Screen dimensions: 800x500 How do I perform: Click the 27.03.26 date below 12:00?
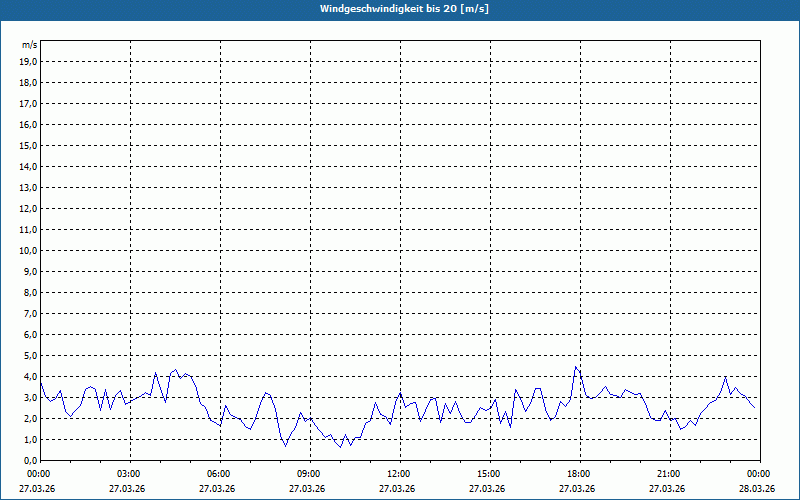[398, 489]
